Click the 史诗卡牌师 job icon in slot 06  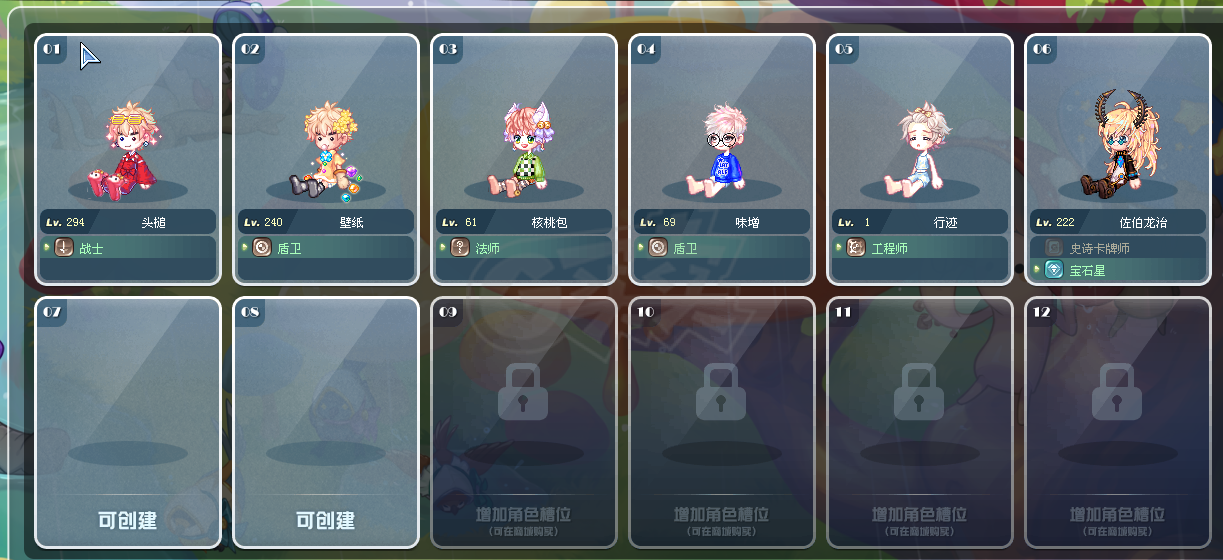1054,247
